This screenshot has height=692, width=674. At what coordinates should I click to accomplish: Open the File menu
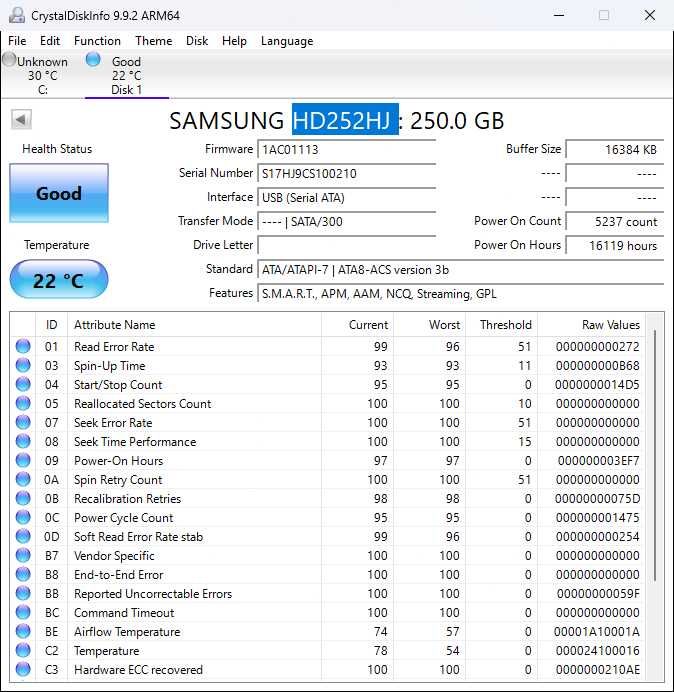click(x=17, y=41)
